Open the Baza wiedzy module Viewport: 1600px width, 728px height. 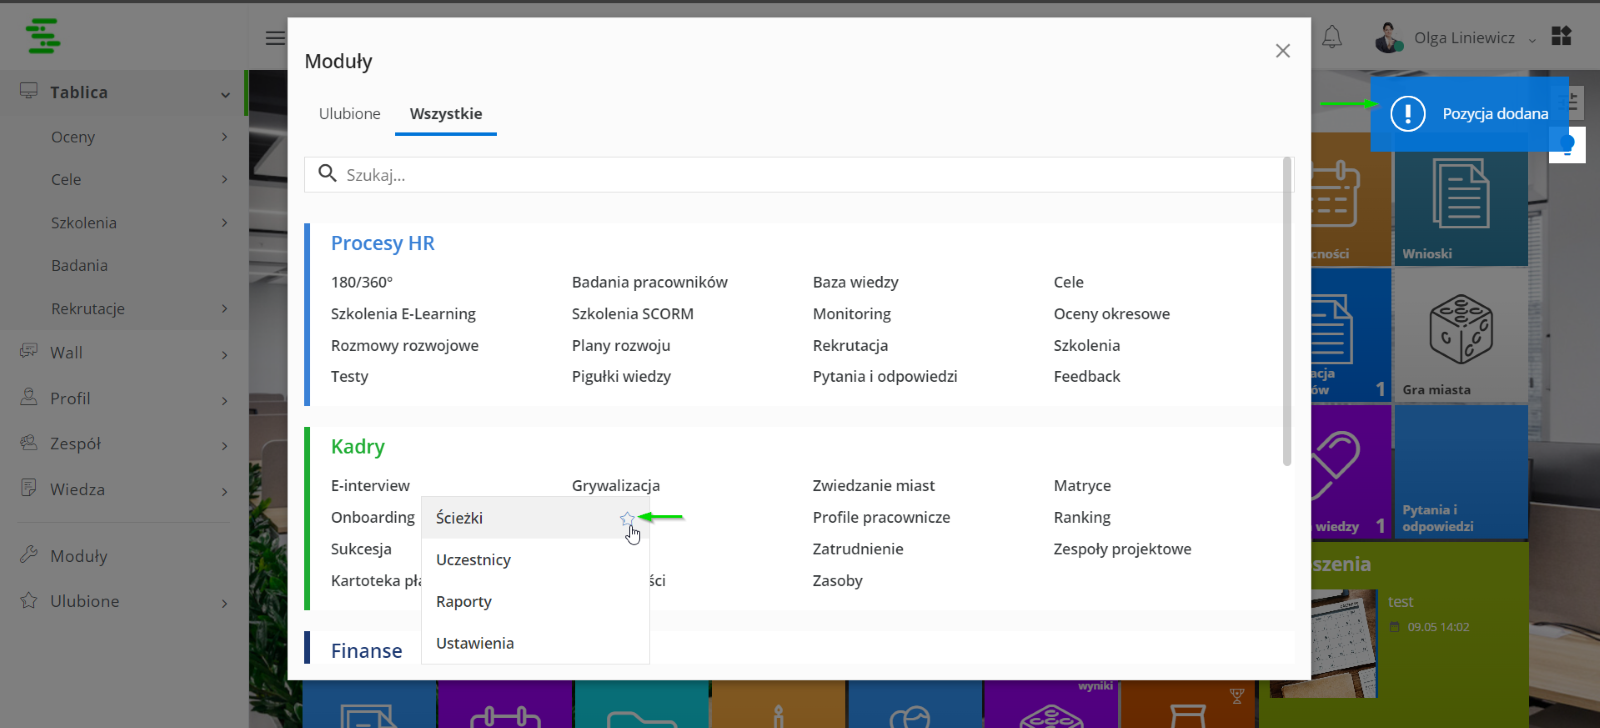tap(855, 282)
